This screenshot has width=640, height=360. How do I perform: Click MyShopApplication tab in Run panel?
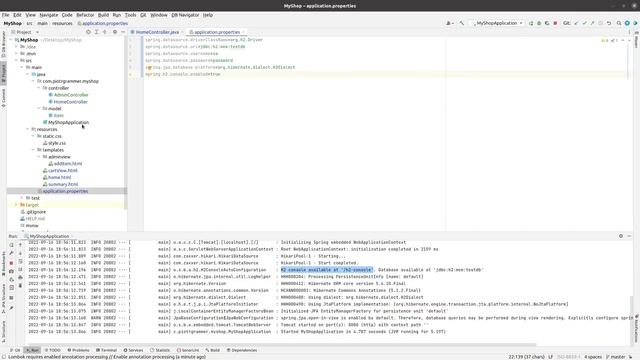pos(49,236)
